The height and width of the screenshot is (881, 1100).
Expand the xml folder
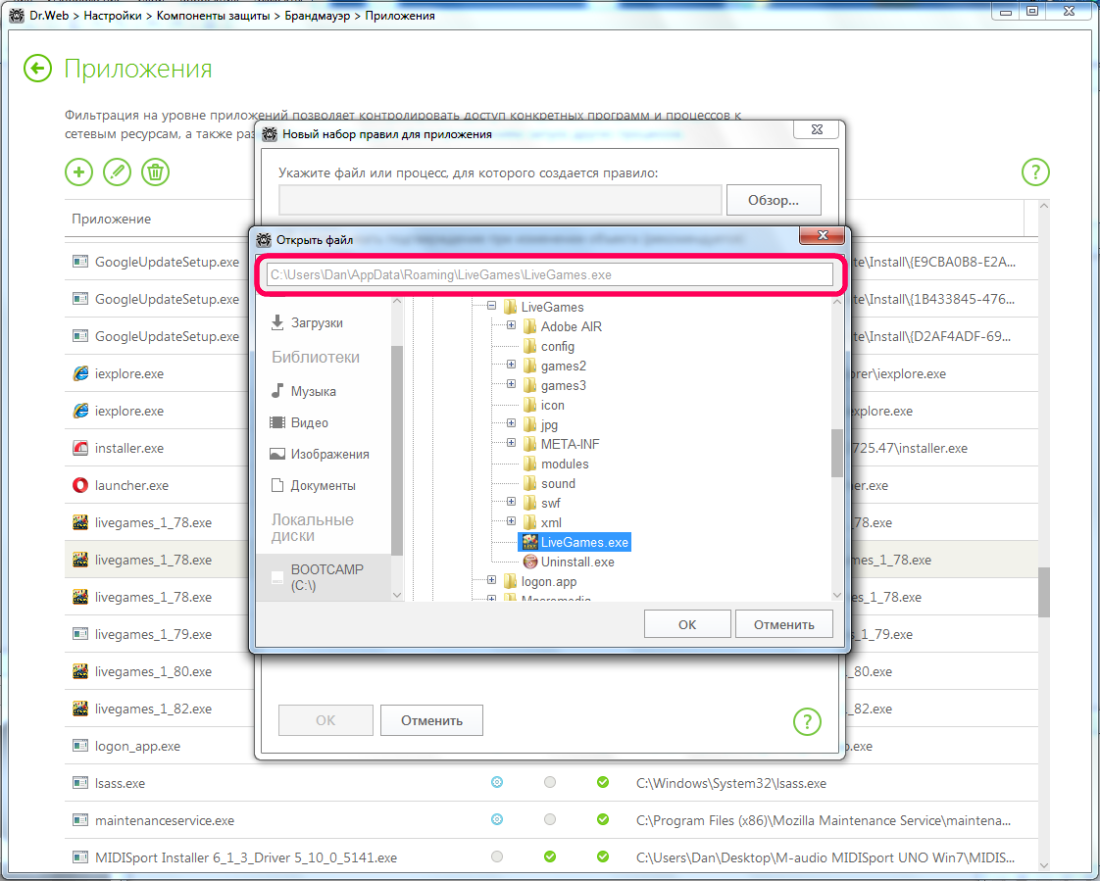[x=511, y=522]
